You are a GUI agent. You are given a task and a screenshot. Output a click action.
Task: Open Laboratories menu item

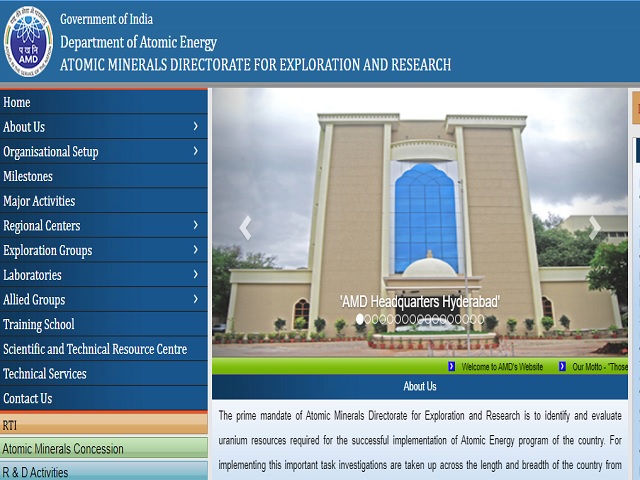[104, 275]
